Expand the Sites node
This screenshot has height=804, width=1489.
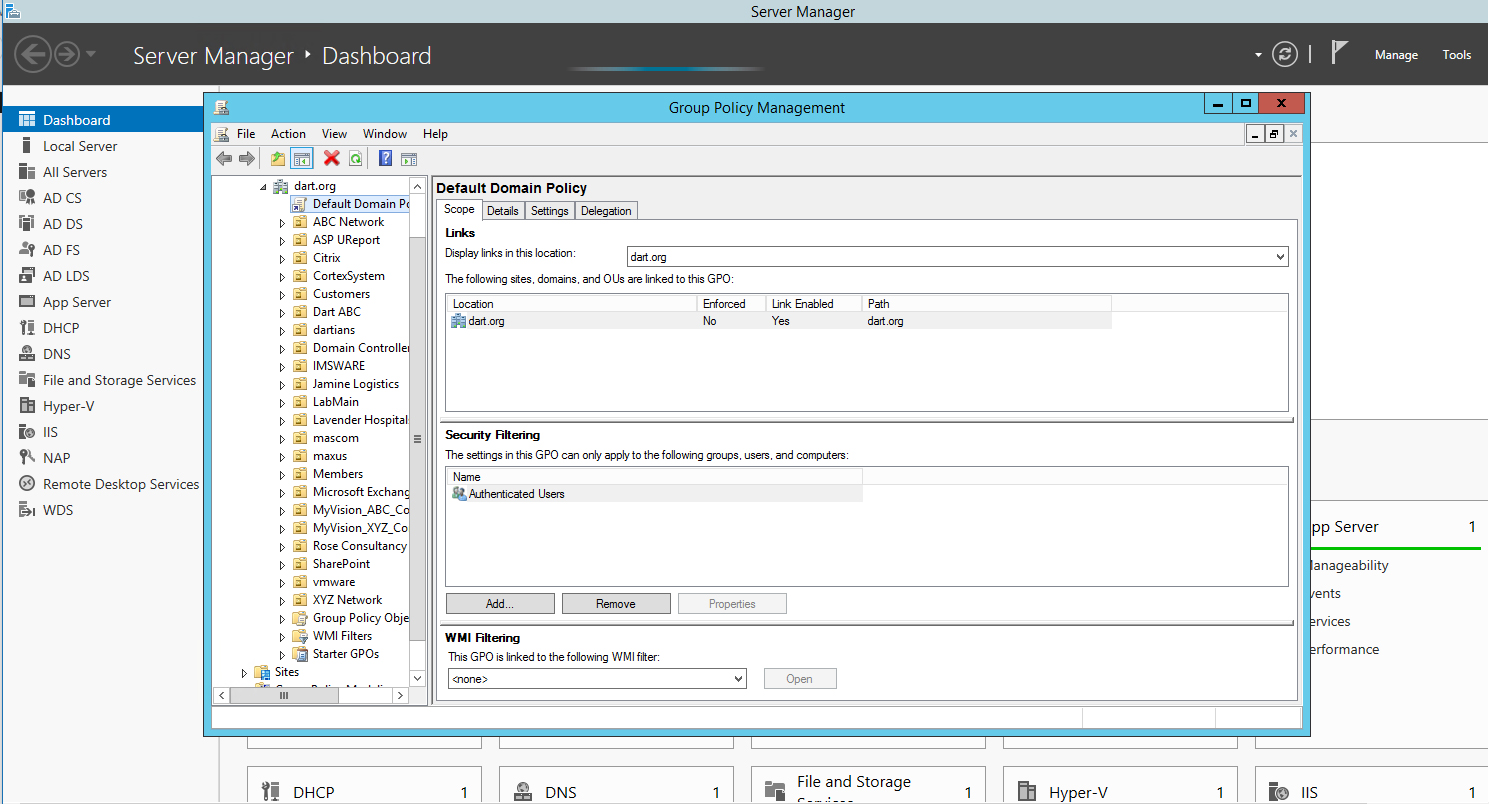tap(244, 673)
